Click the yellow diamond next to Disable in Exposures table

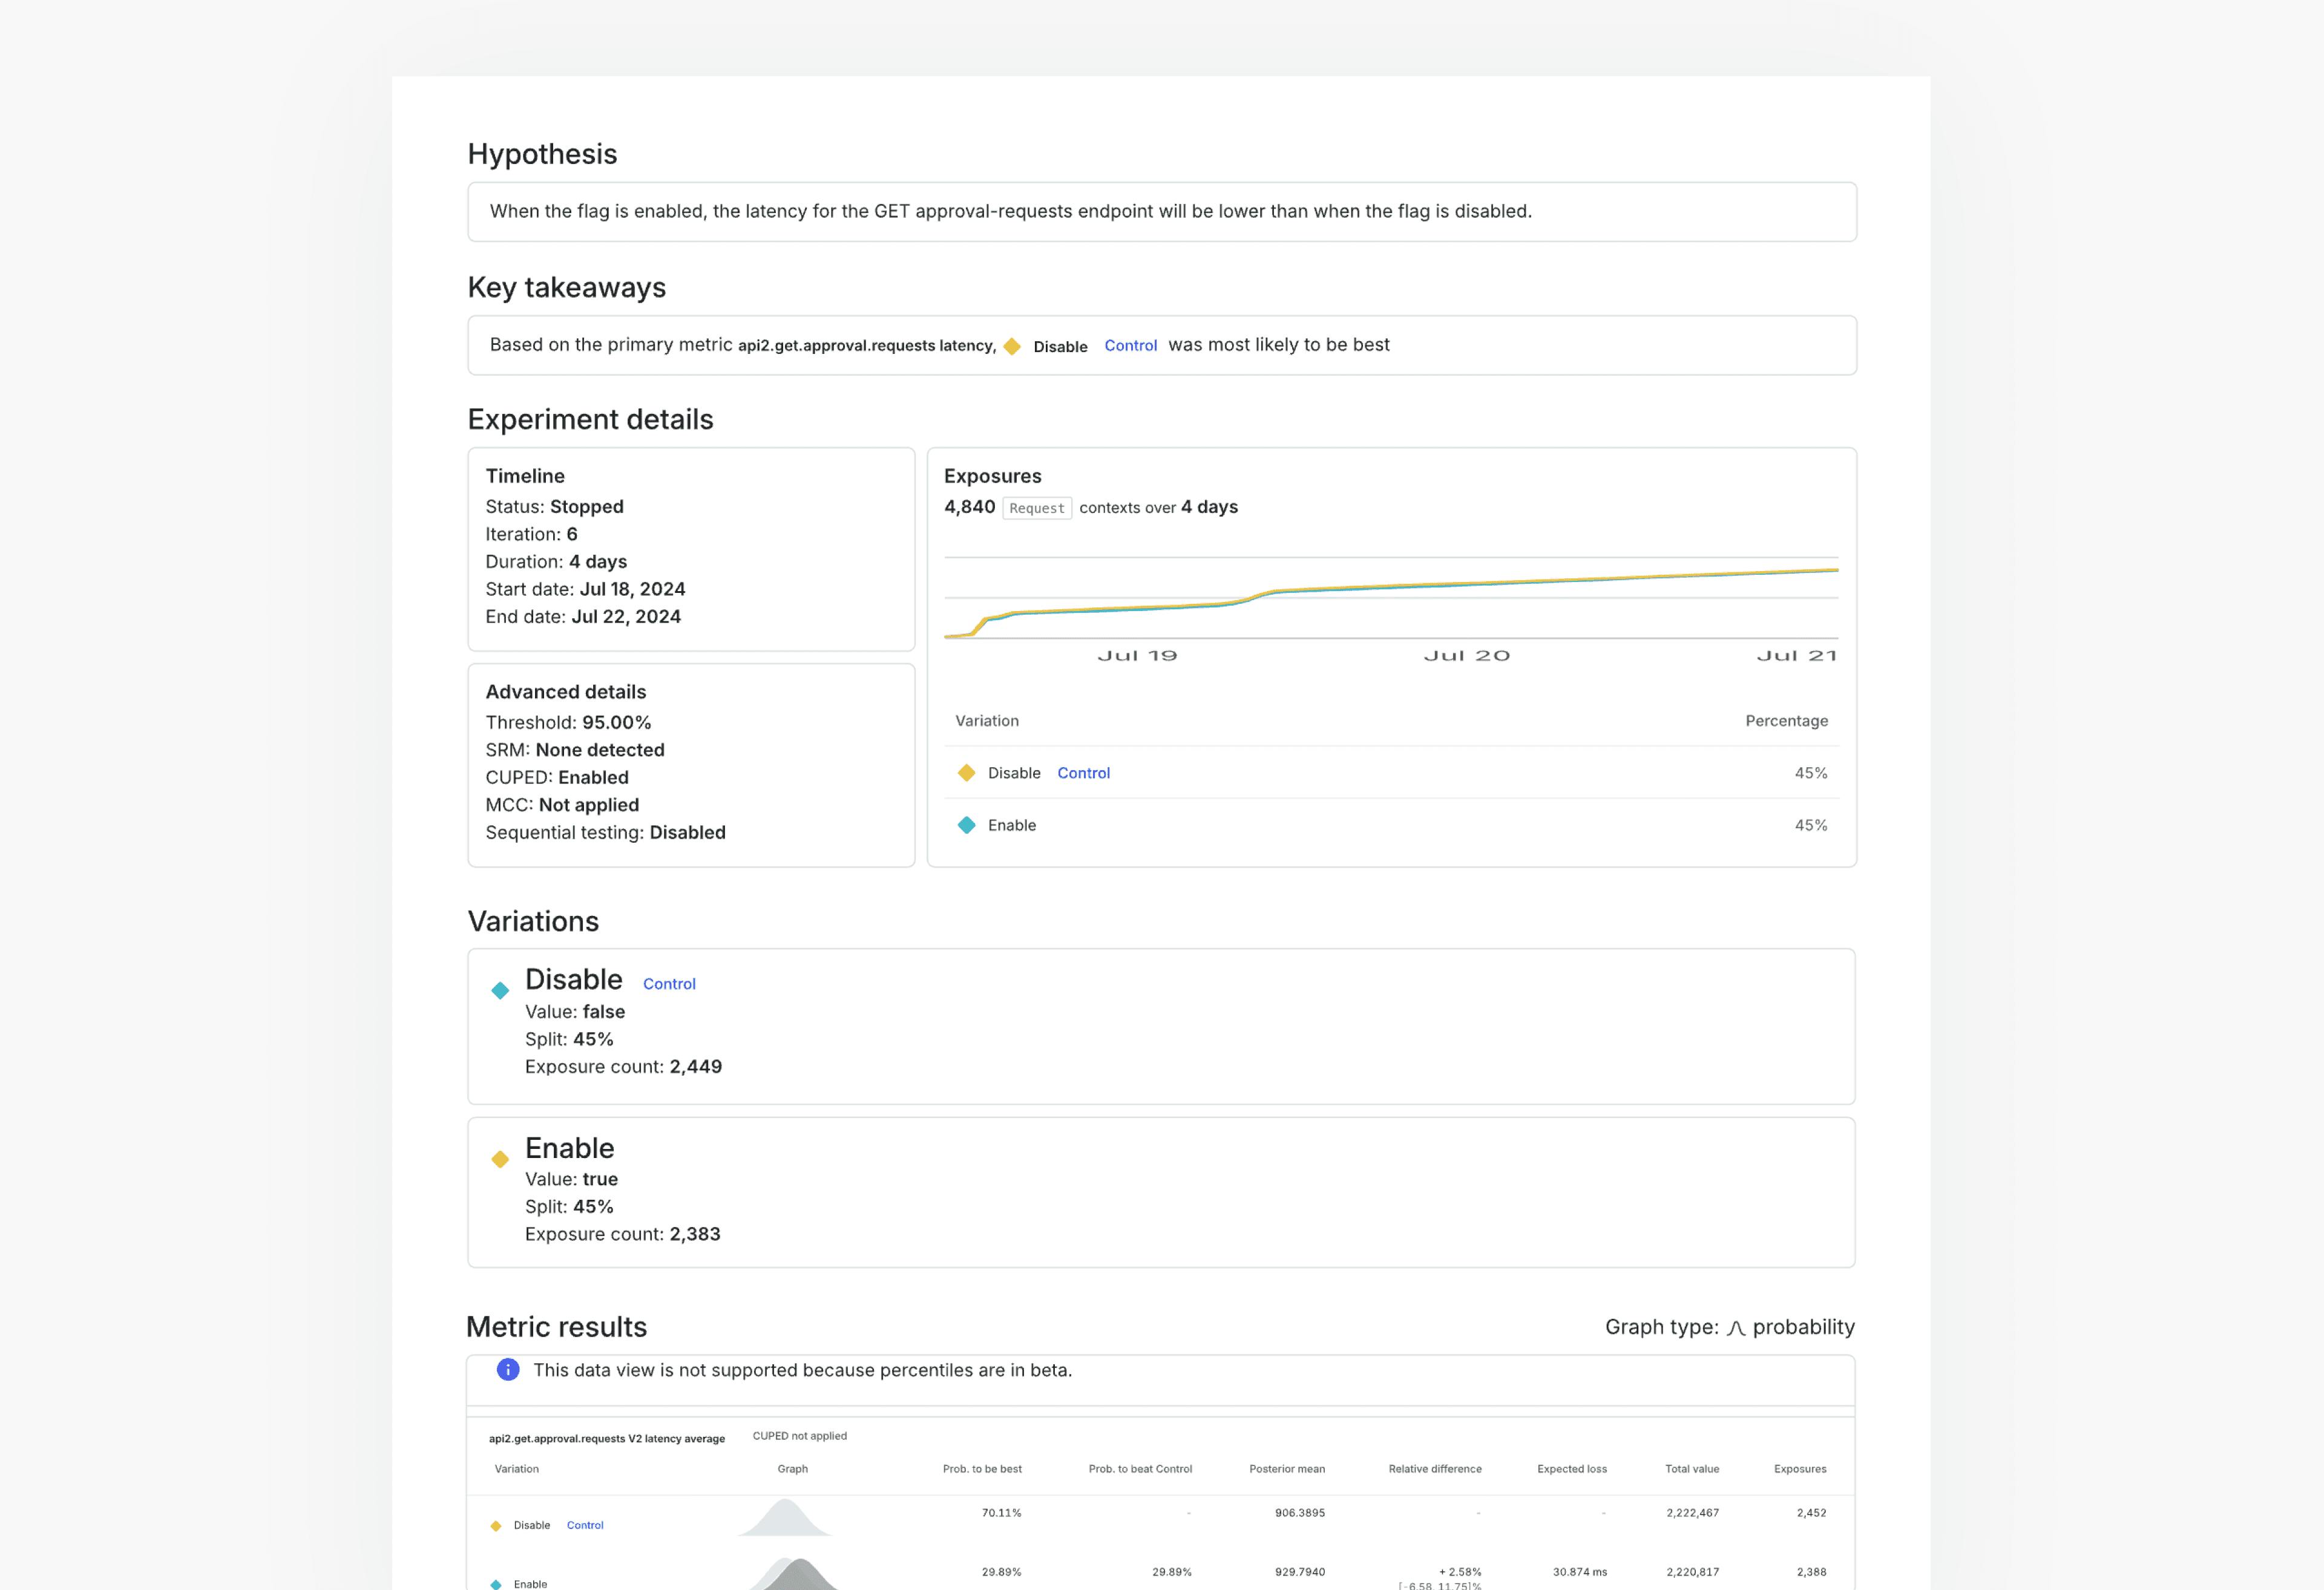(966, 773)
